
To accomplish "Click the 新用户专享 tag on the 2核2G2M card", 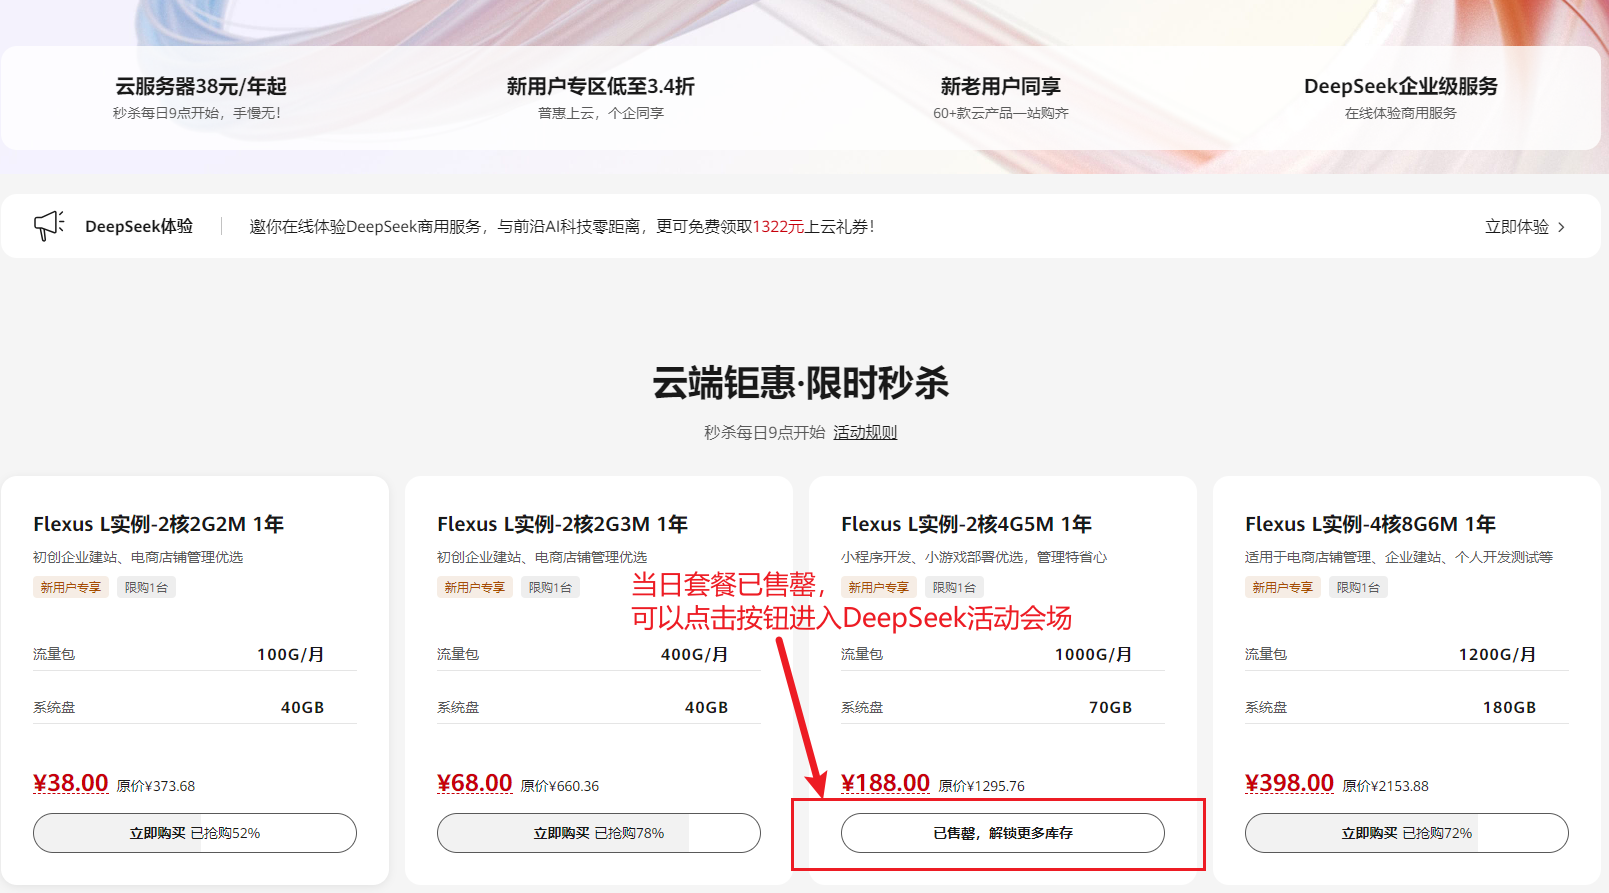I will coord(71,587).
